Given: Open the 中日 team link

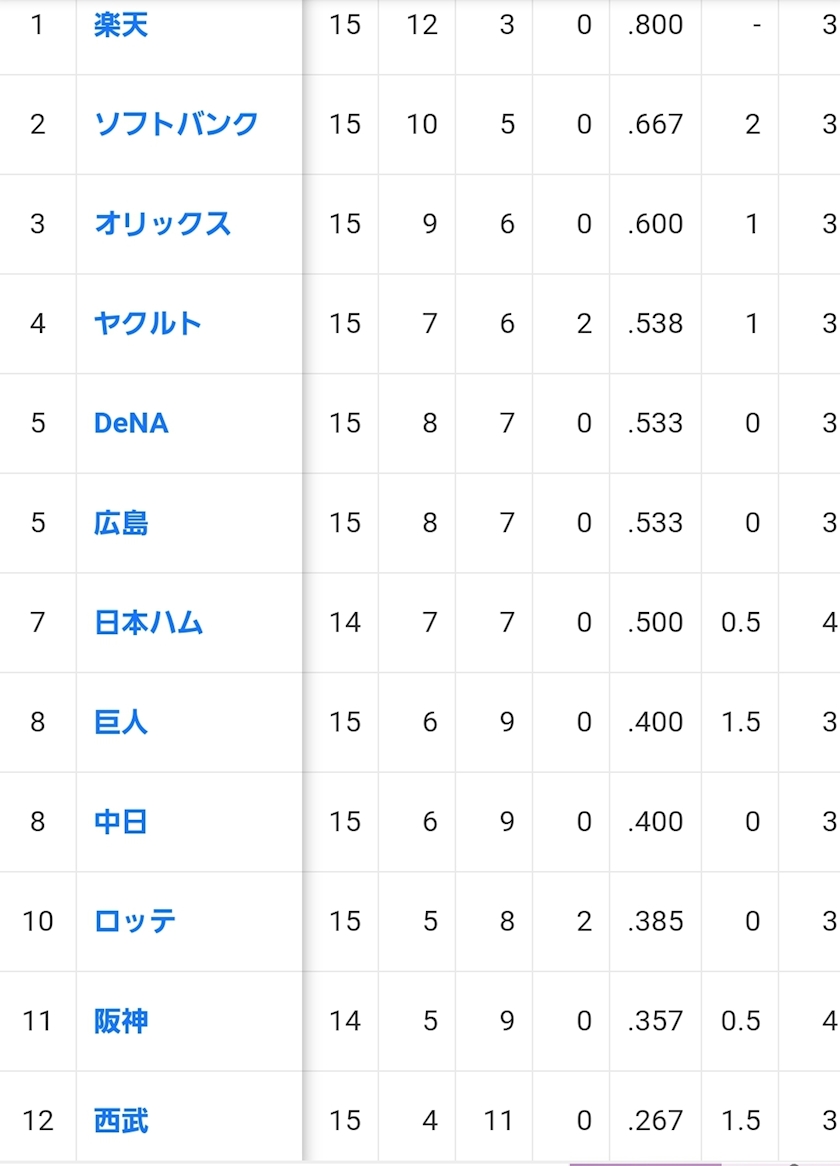Looking at the screenshot, I should pyautogui.click(x=121, y=822).
